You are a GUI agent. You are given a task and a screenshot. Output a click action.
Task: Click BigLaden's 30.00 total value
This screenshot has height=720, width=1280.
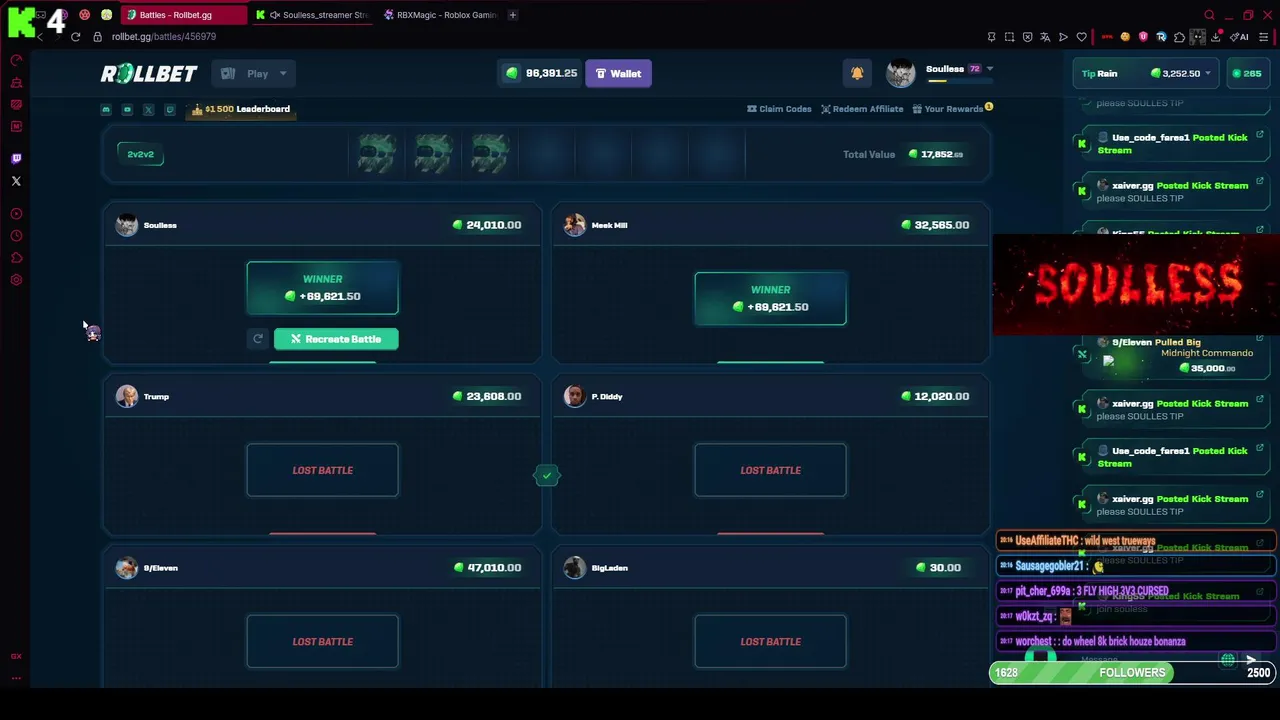[938, 568]
